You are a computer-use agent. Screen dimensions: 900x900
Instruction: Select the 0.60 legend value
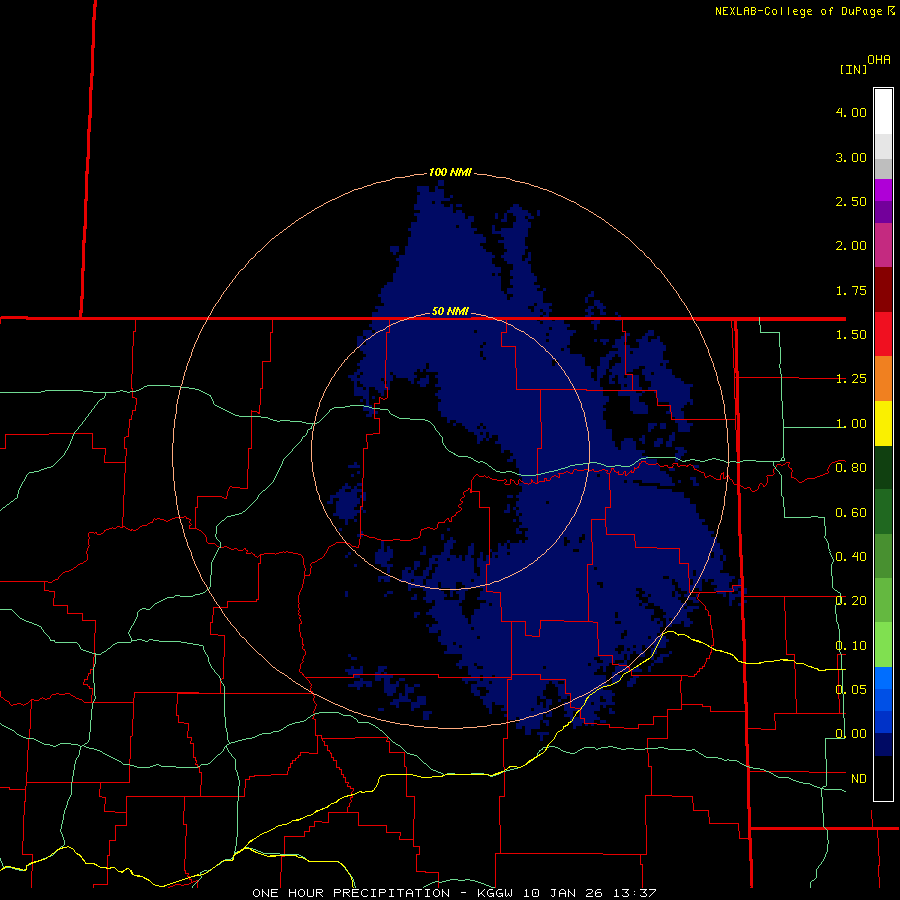click(x=851, y=513)
